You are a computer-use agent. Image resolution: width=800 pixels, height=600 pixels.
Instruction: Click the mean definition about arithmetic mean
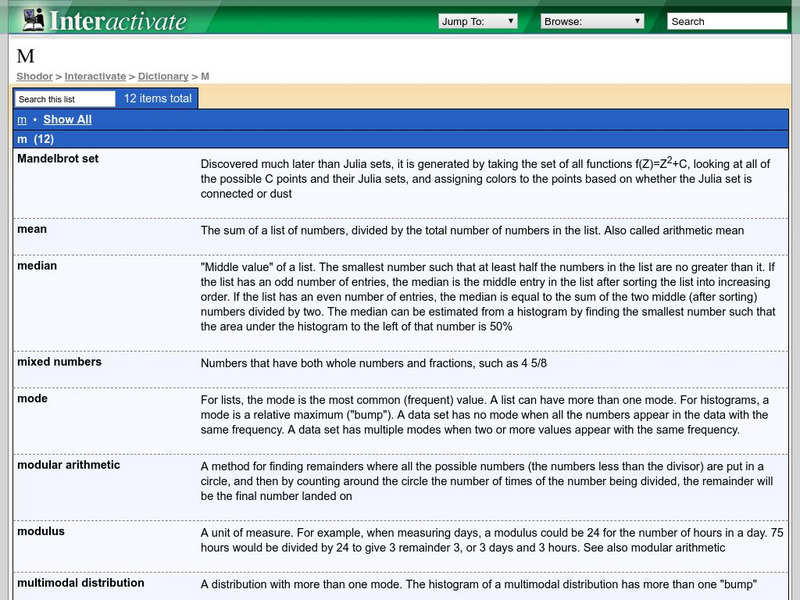tap(472, 230)
